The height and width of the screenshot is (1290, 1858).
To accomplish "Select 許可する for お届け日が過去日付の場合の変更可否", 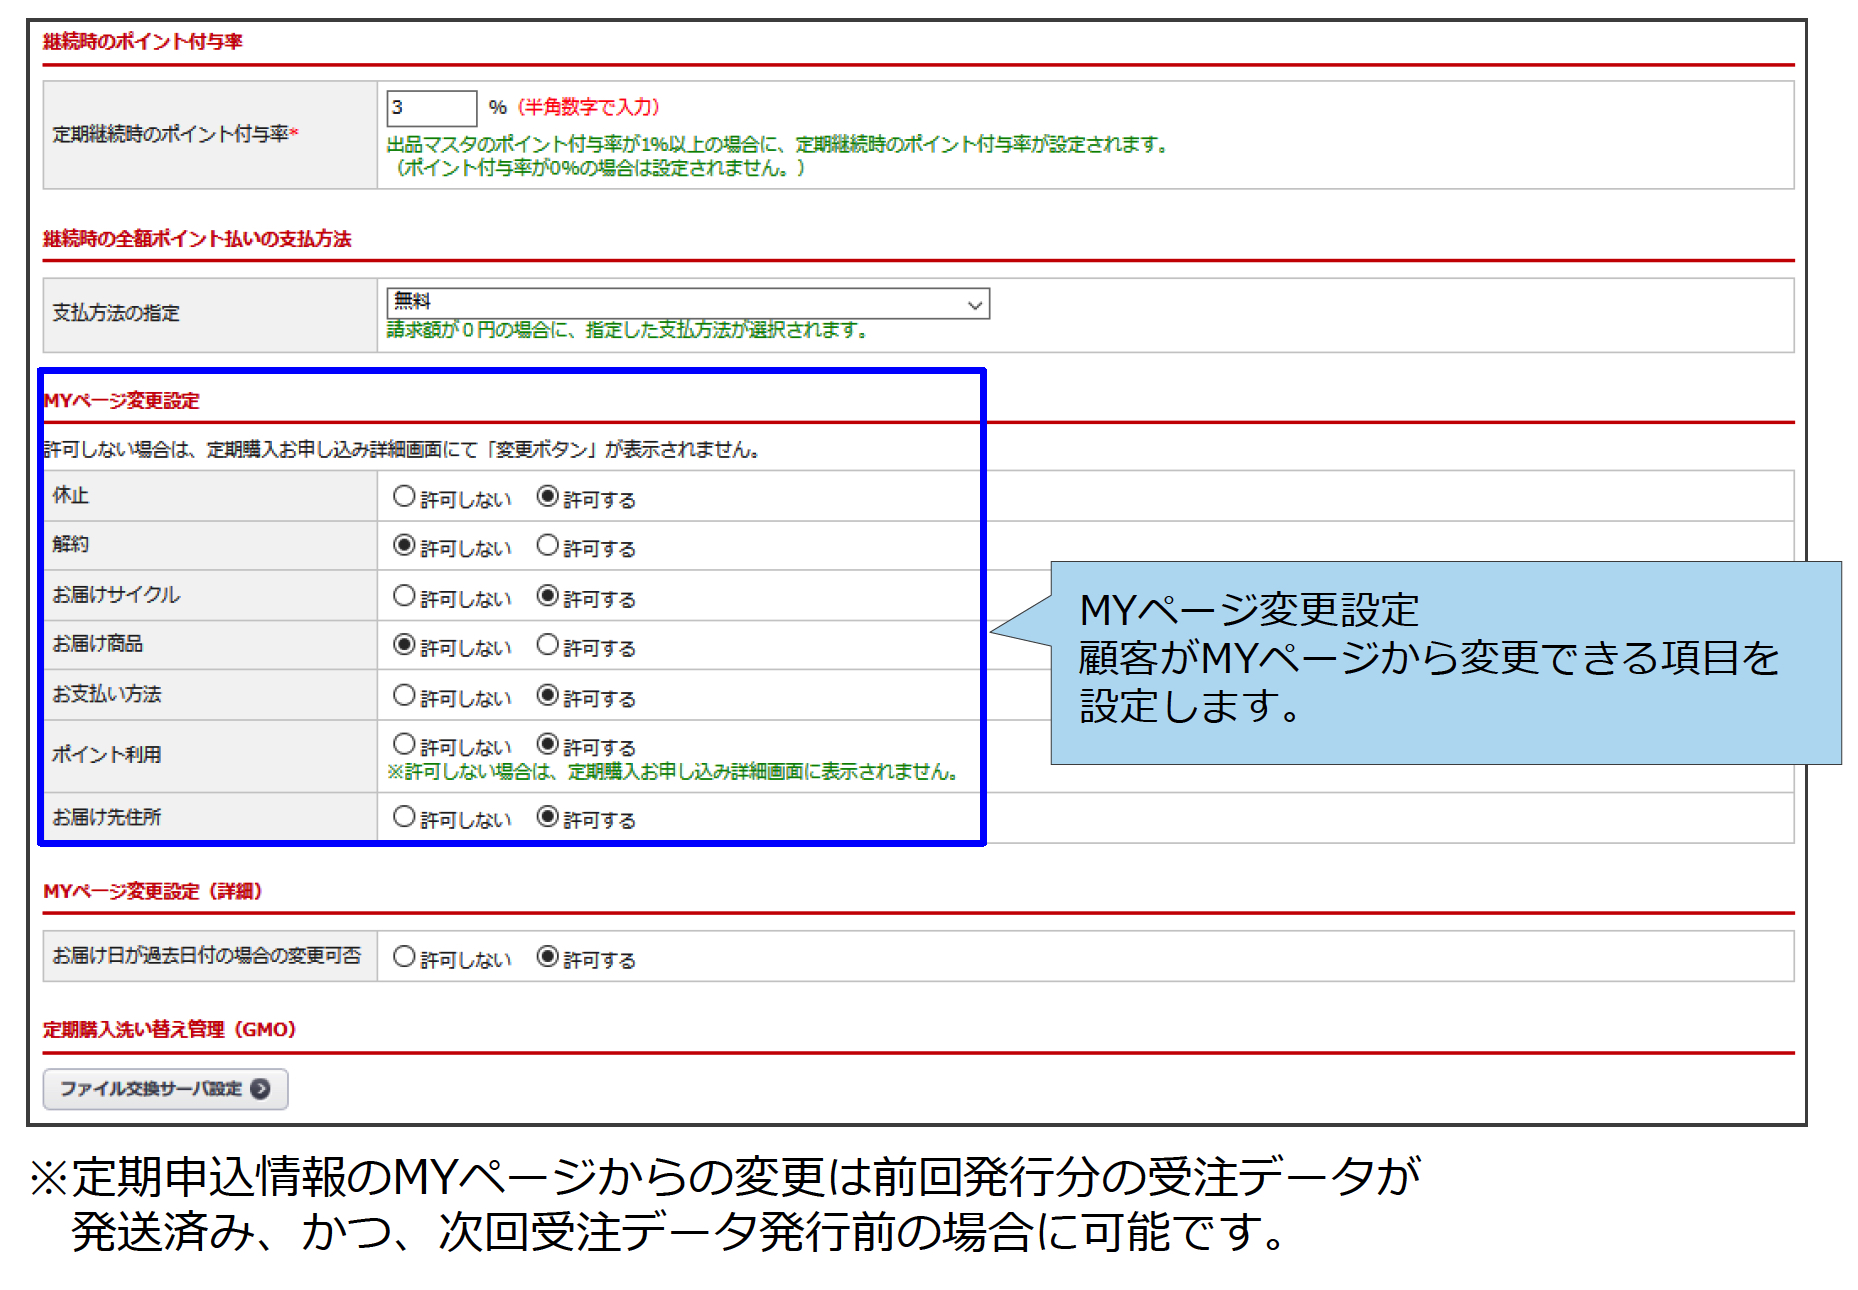I will point(547,957).
